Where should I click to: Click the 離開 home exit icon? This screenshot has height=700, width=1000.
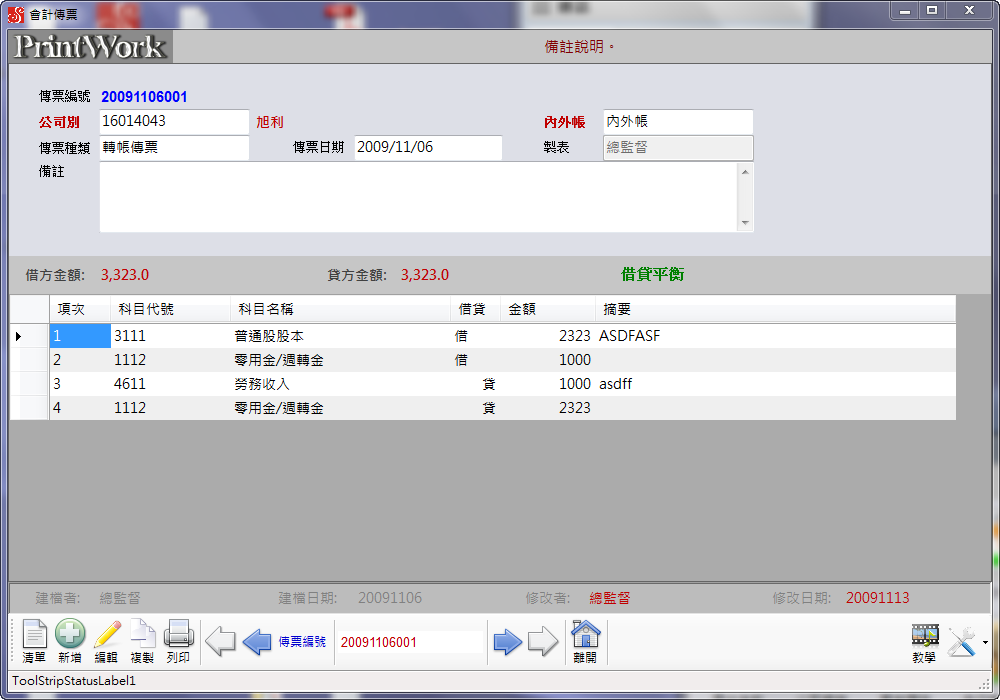click(x=585, y=640)
